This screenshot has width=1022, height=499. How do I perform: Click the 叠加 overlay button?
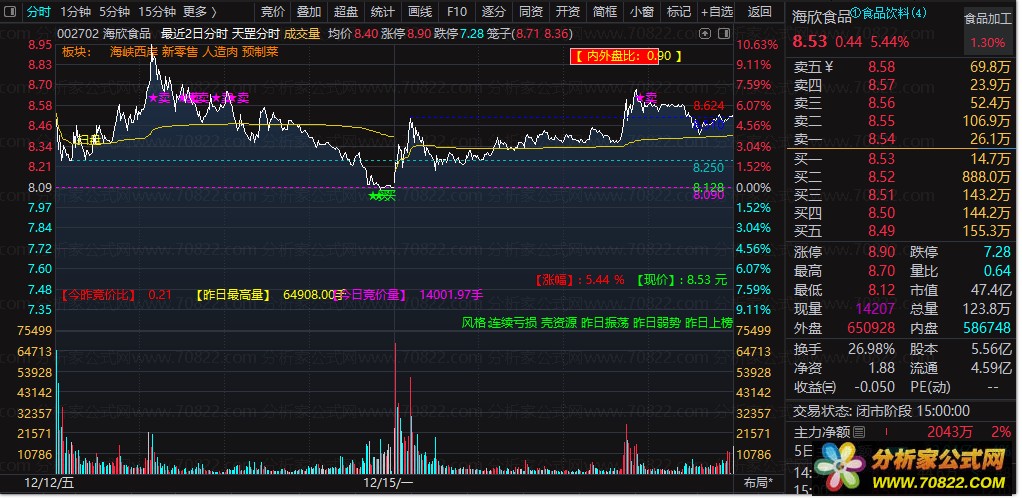pos(309,12)
